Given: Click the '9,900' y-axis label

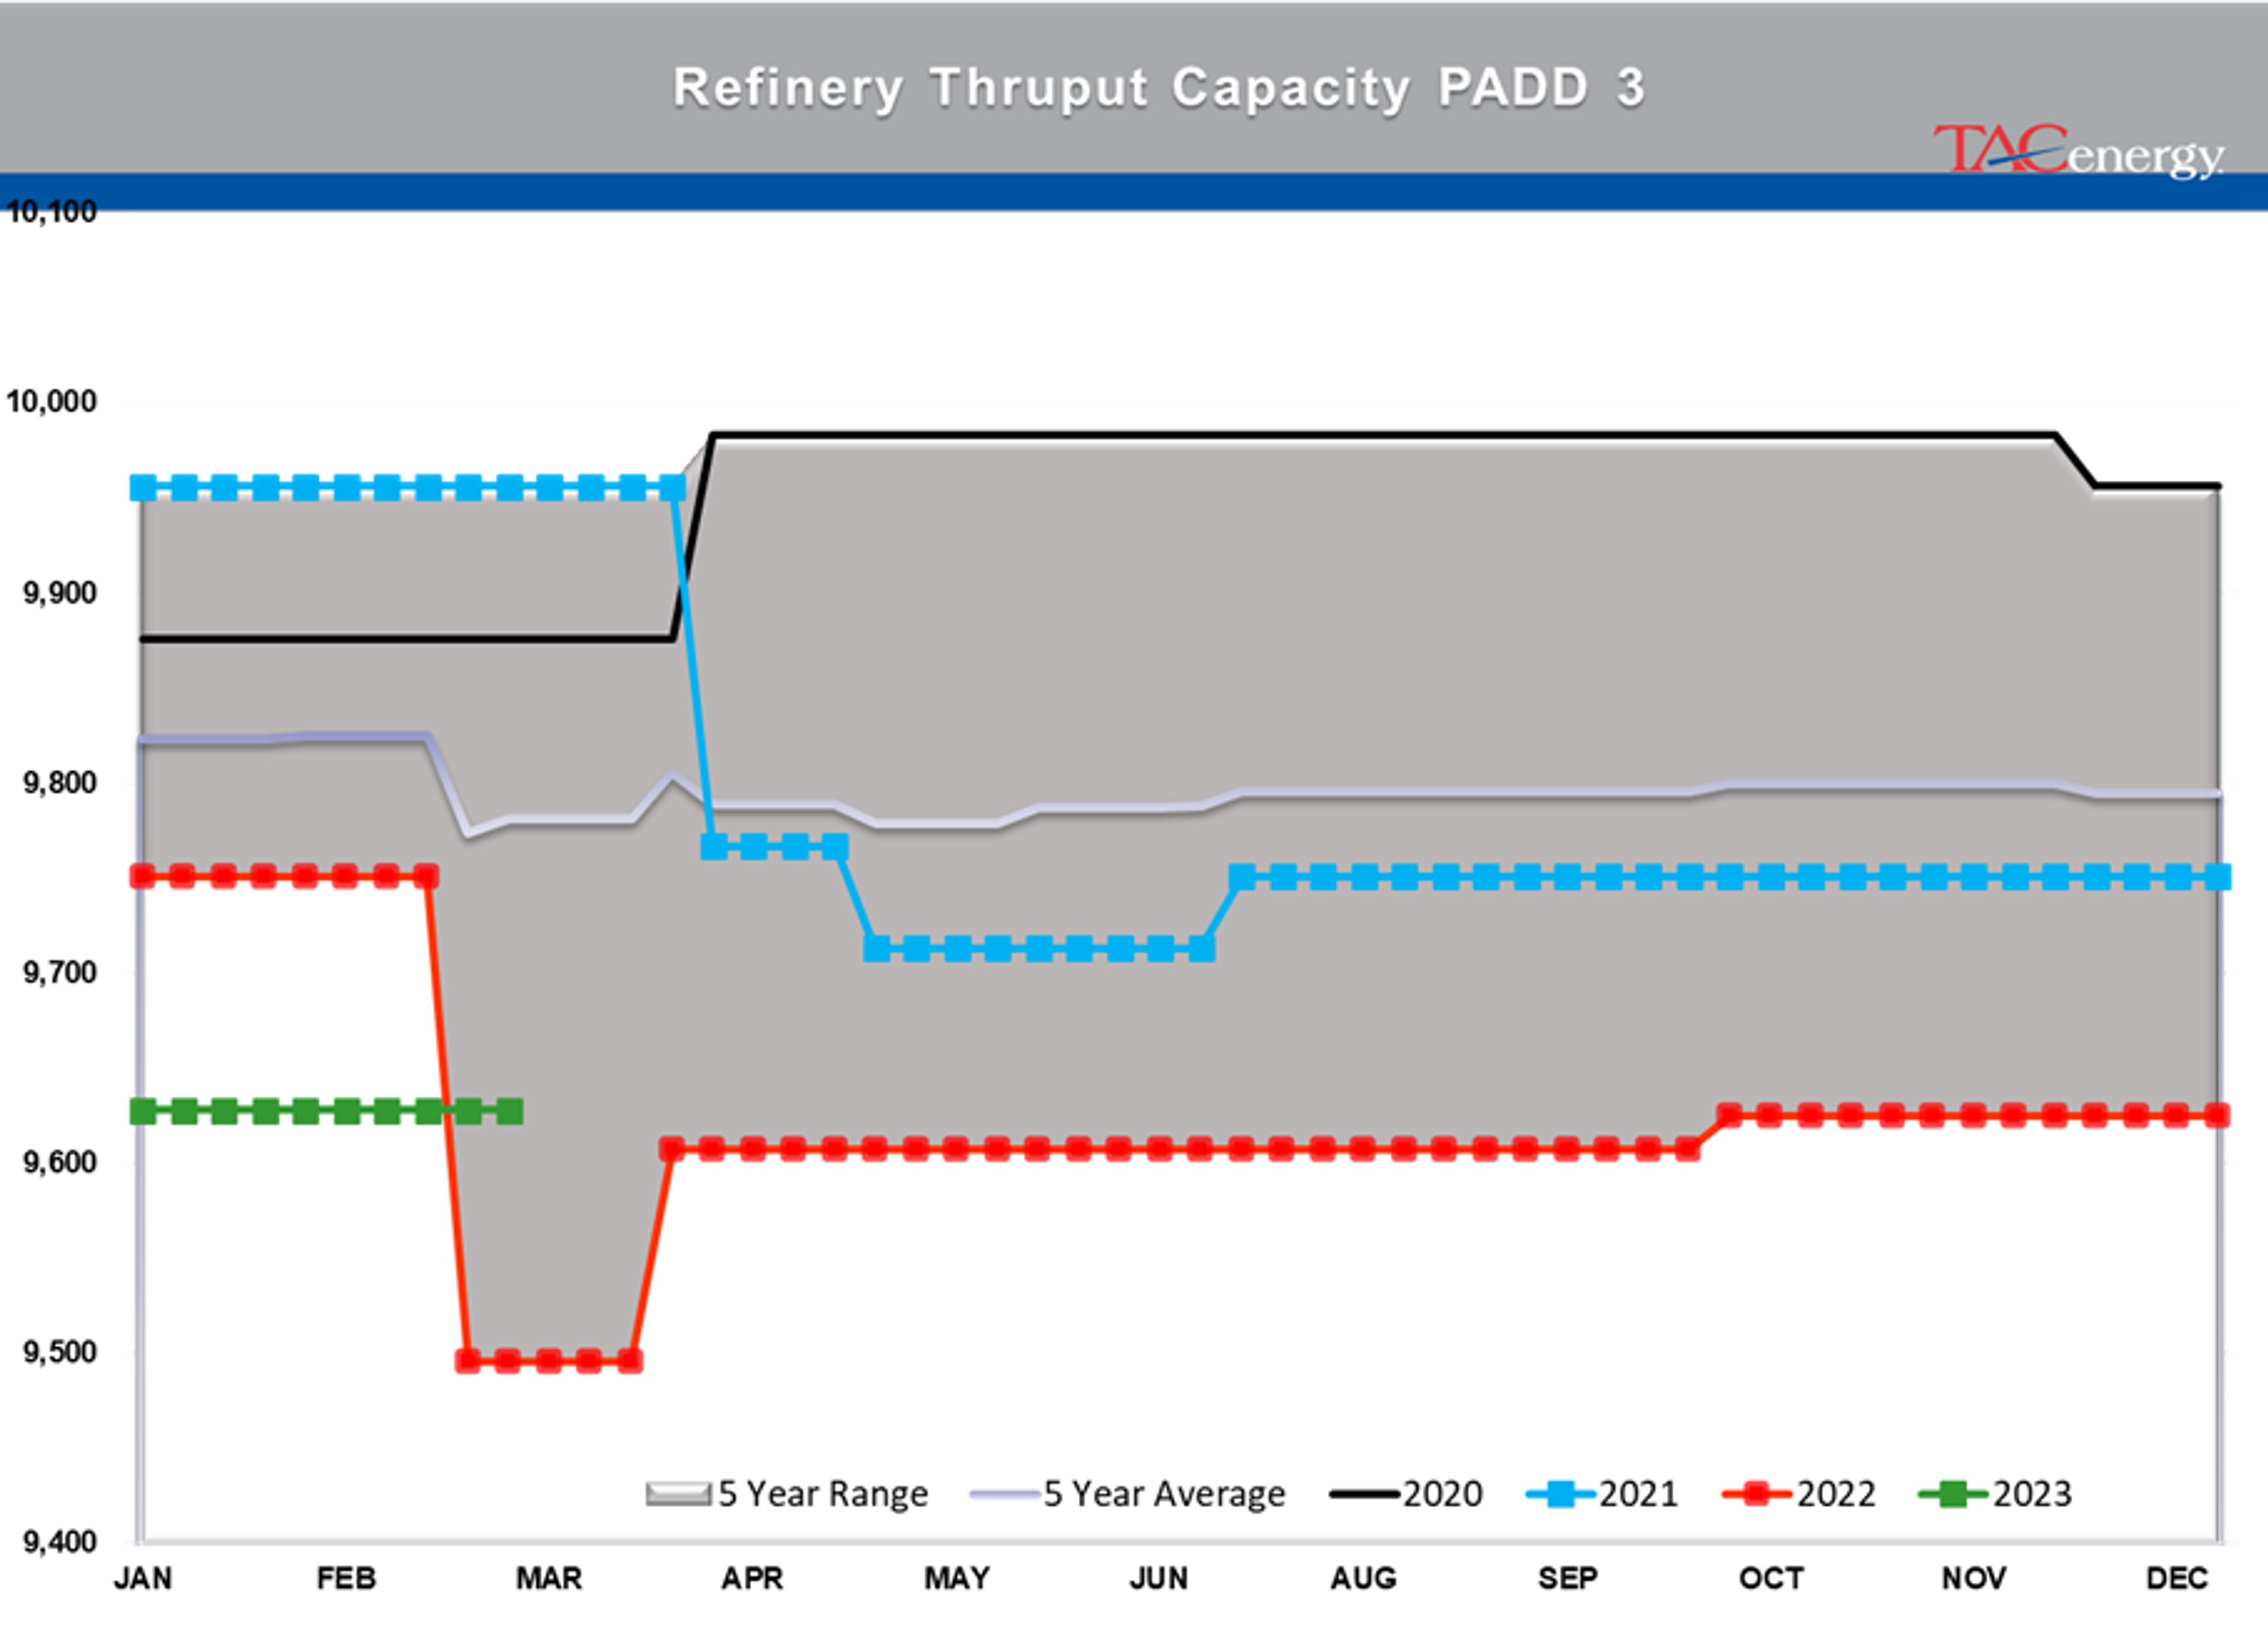Looking at the screenshot, I should pos(60,592).
